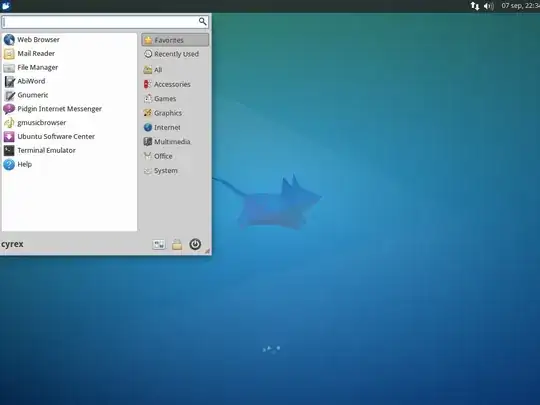Click the network connection arrows icon
Screen dimensions: 540x405
coord(475,6)
